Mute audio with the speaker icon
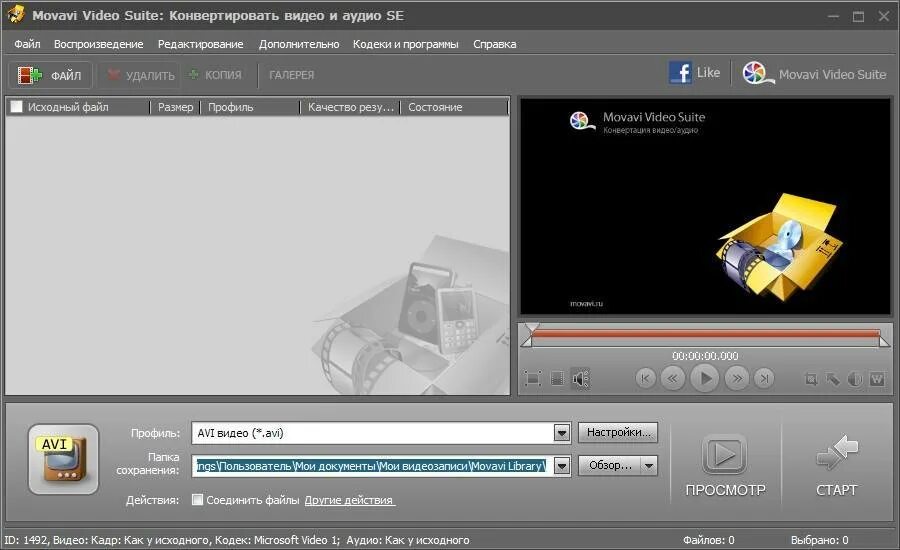 (x=580, y=378)
